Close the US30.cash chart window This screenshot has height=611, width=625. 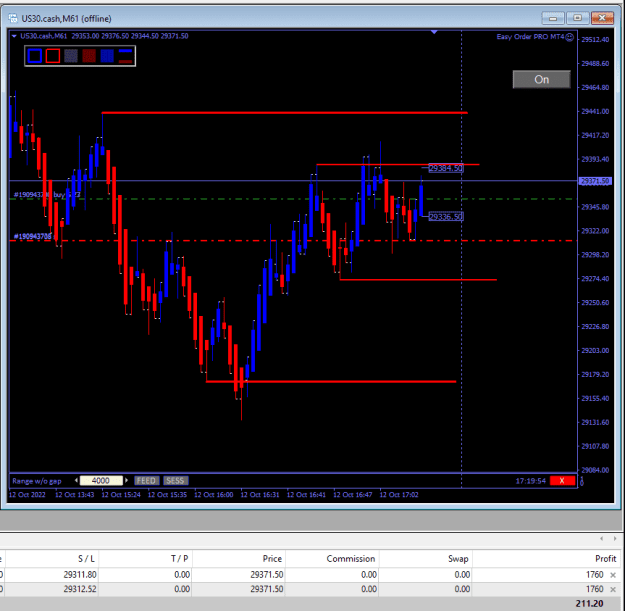point(602,18)
